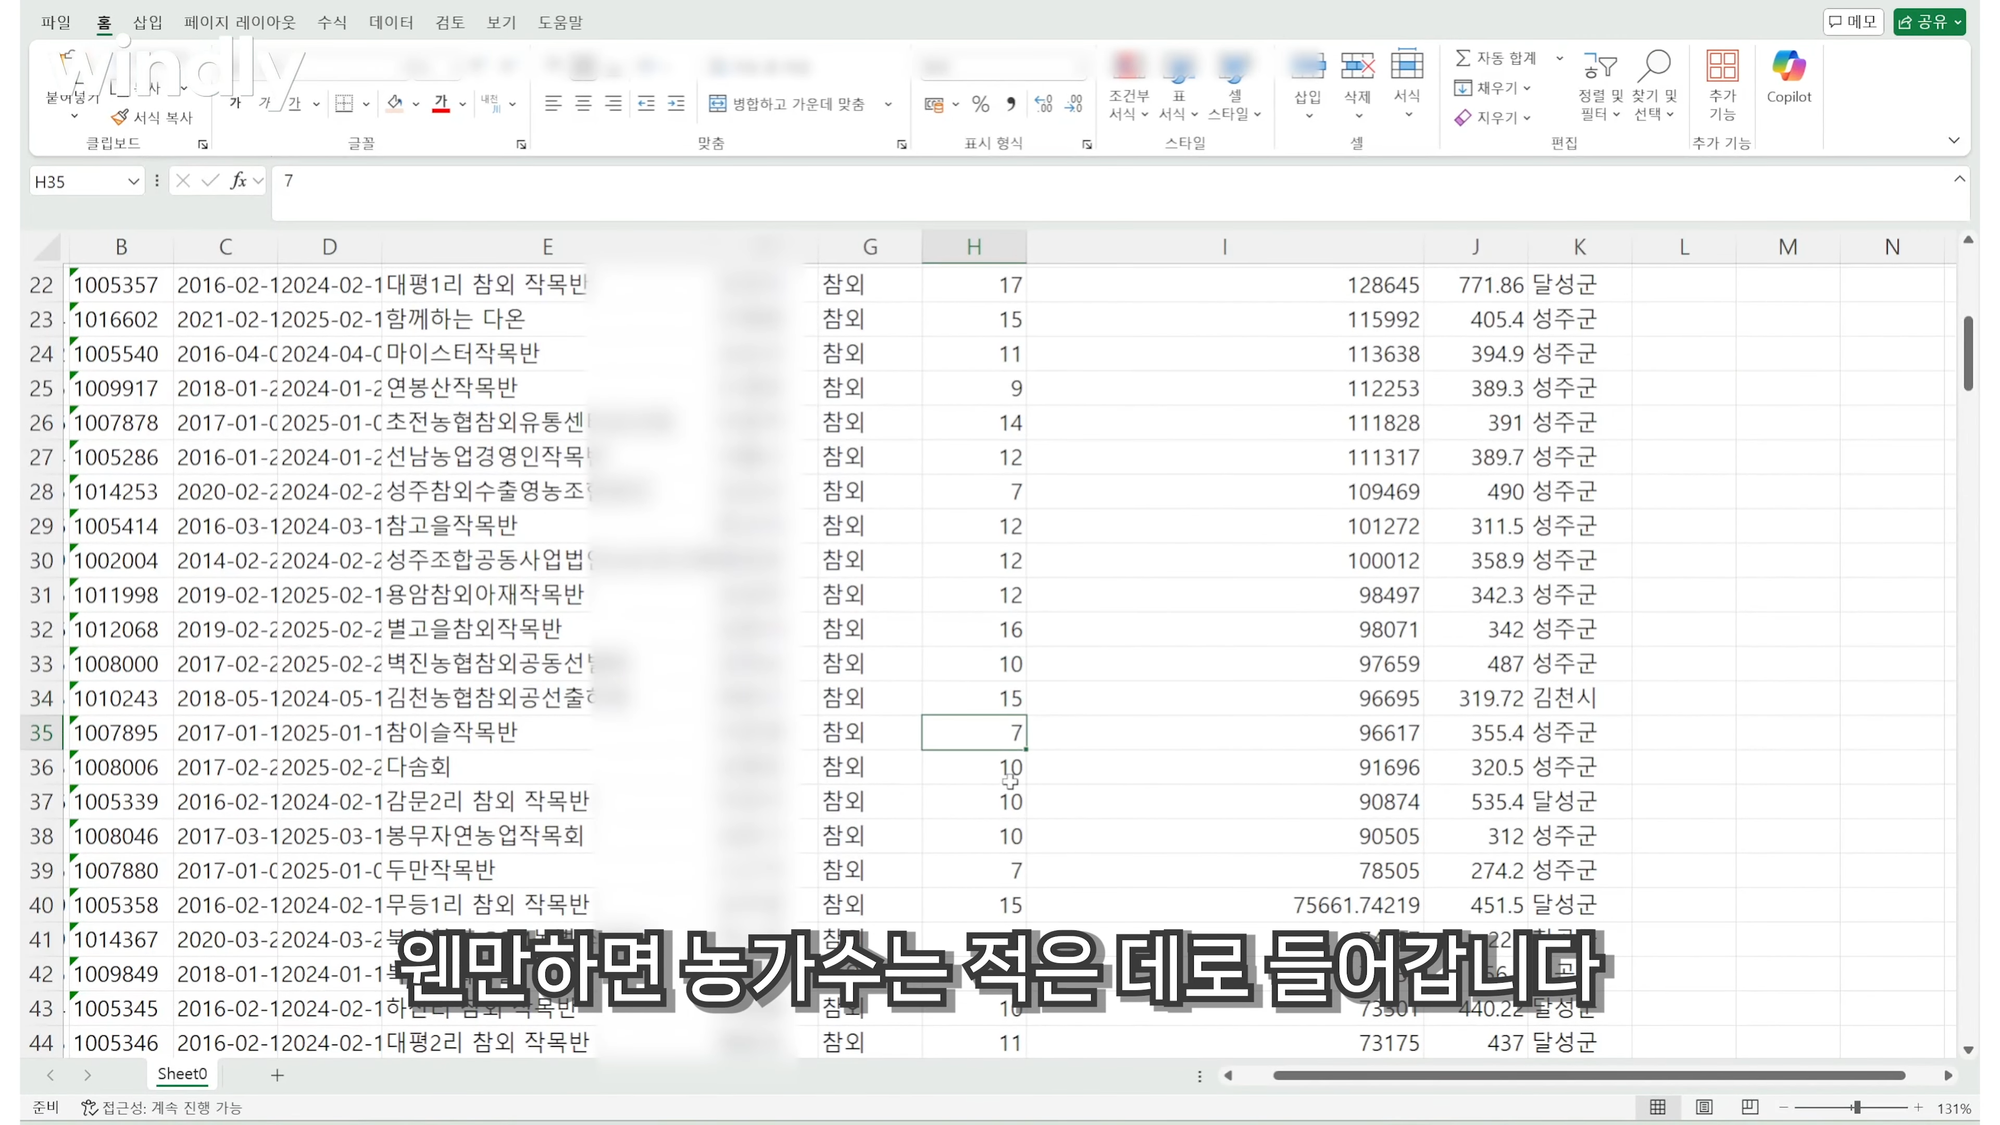This screenshot has width=2000, height=1125.
Task: Click the decrease decimal icon
Action: click(x=1074, y=104)
